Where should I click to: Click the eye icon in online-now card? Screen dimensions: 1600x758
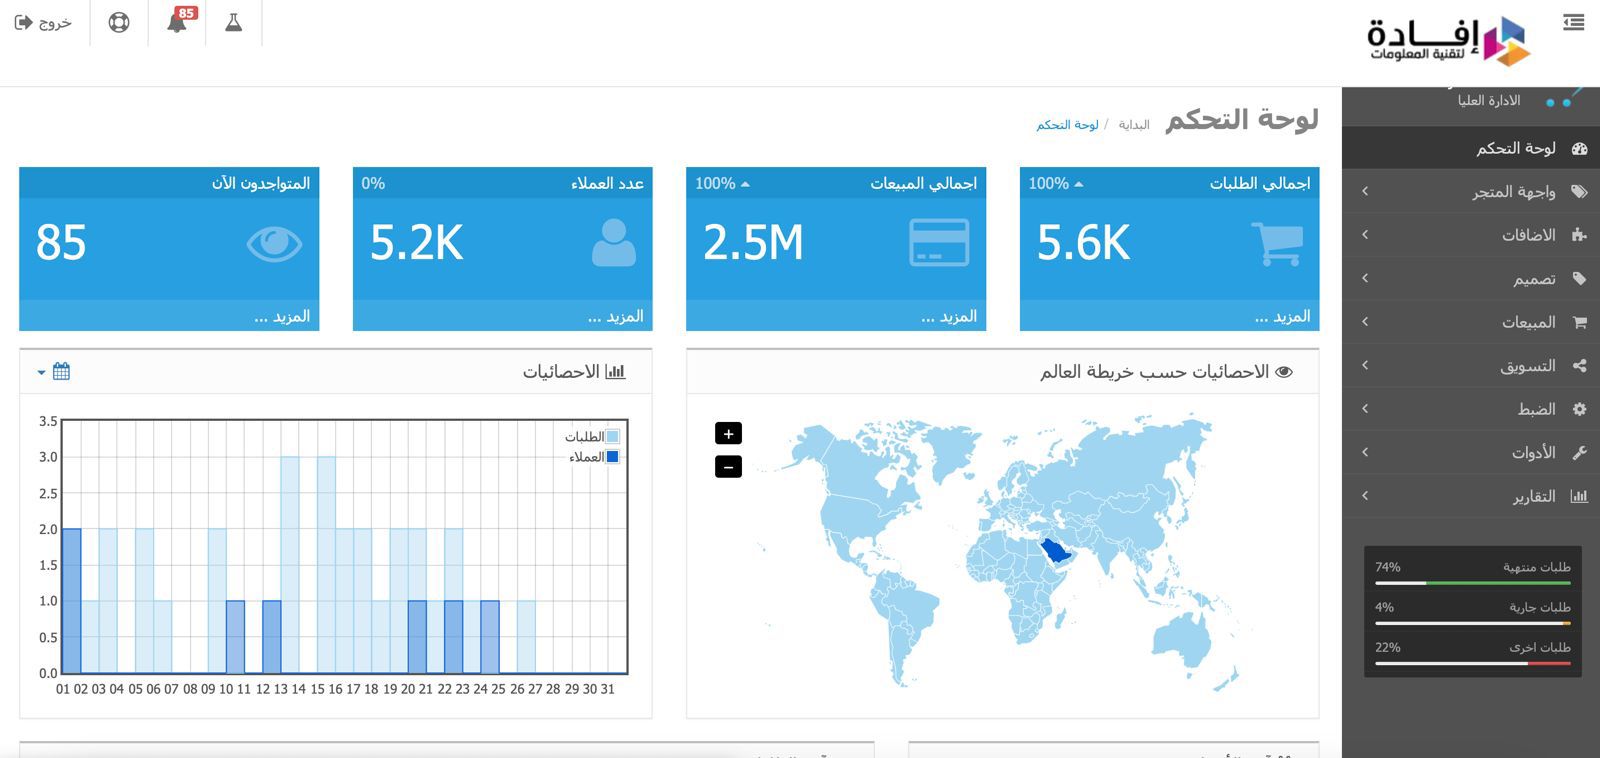pos(274,244)
